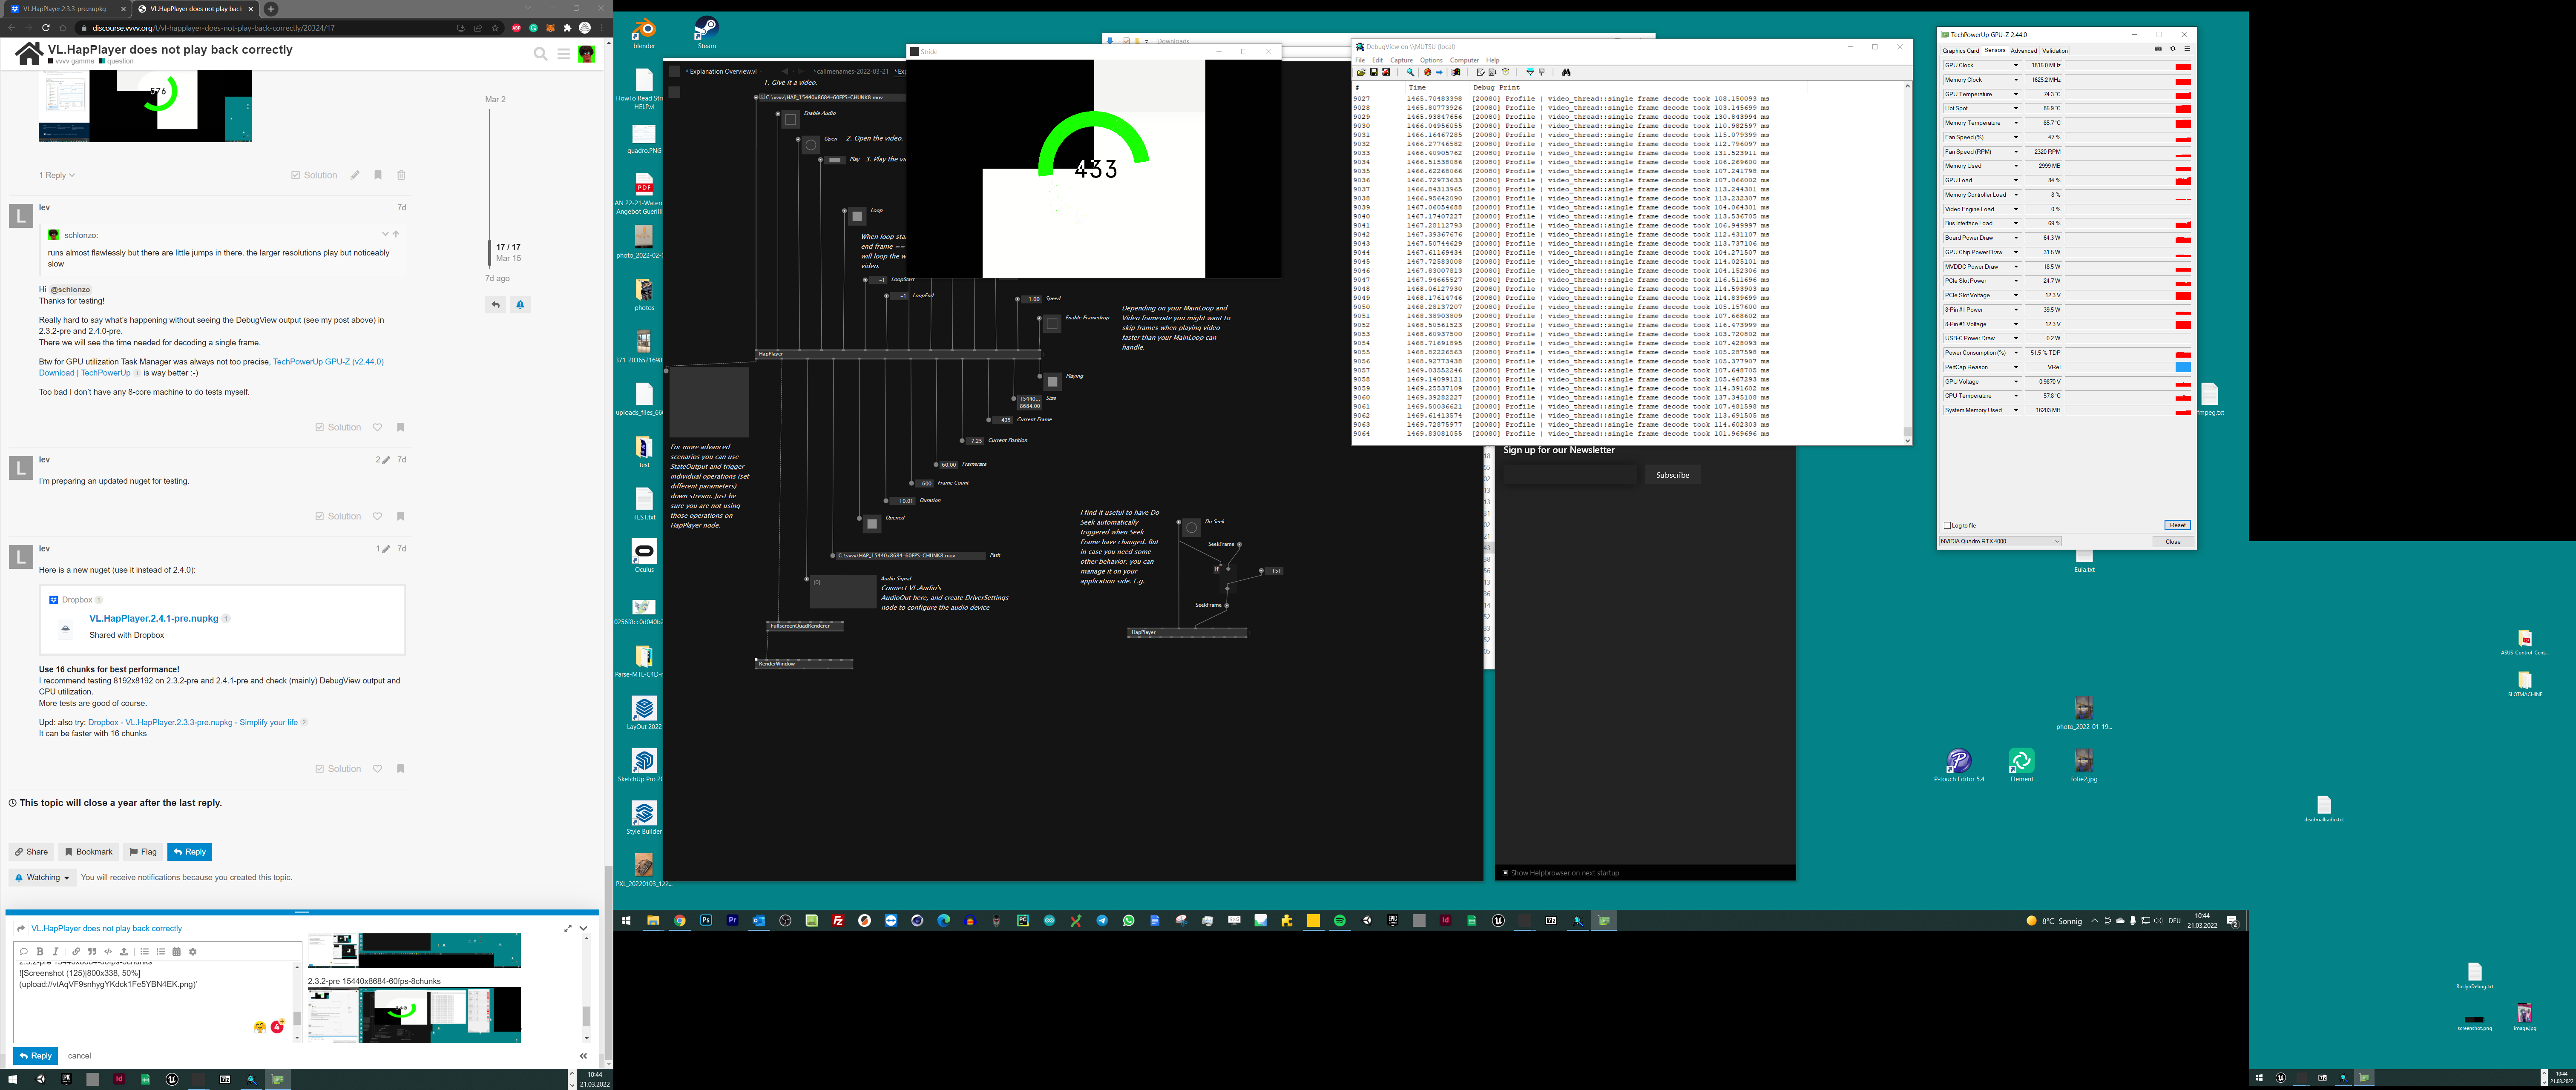
Task: Take GPU-Z screenshot with camera icon
Action: [2158, 49]
